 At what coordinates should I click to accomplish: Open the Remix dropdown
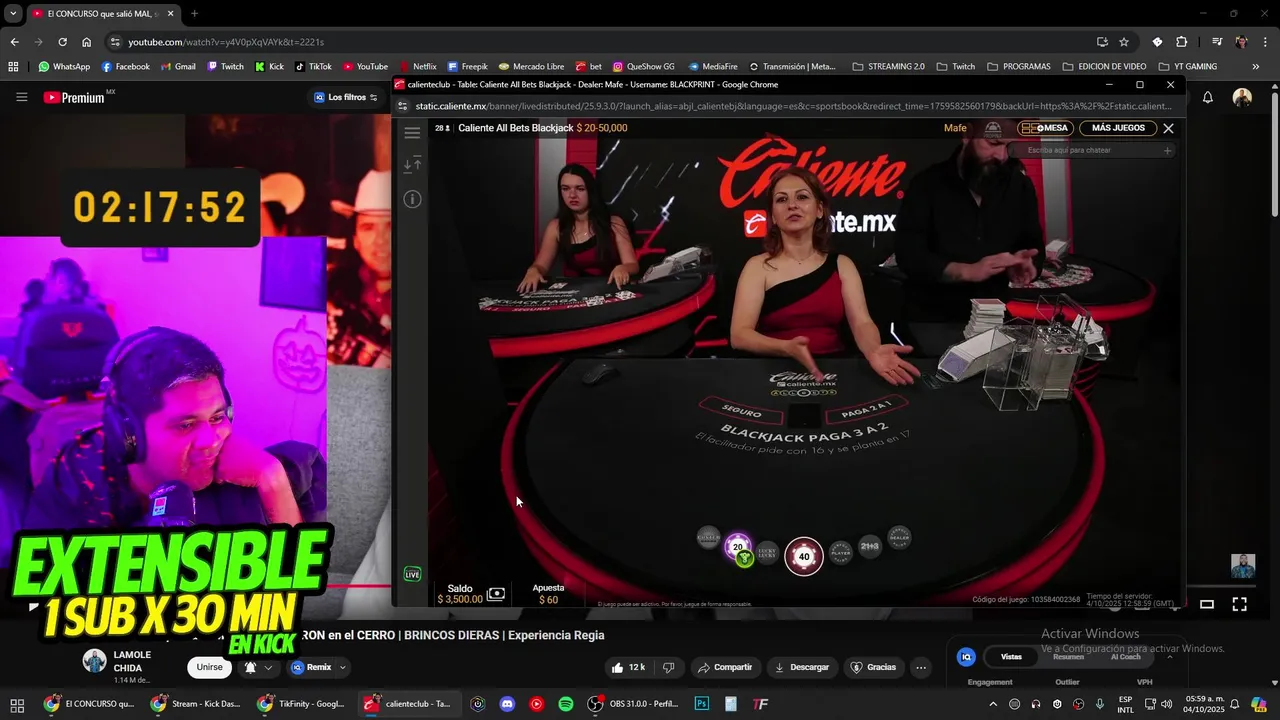(319, 667)
